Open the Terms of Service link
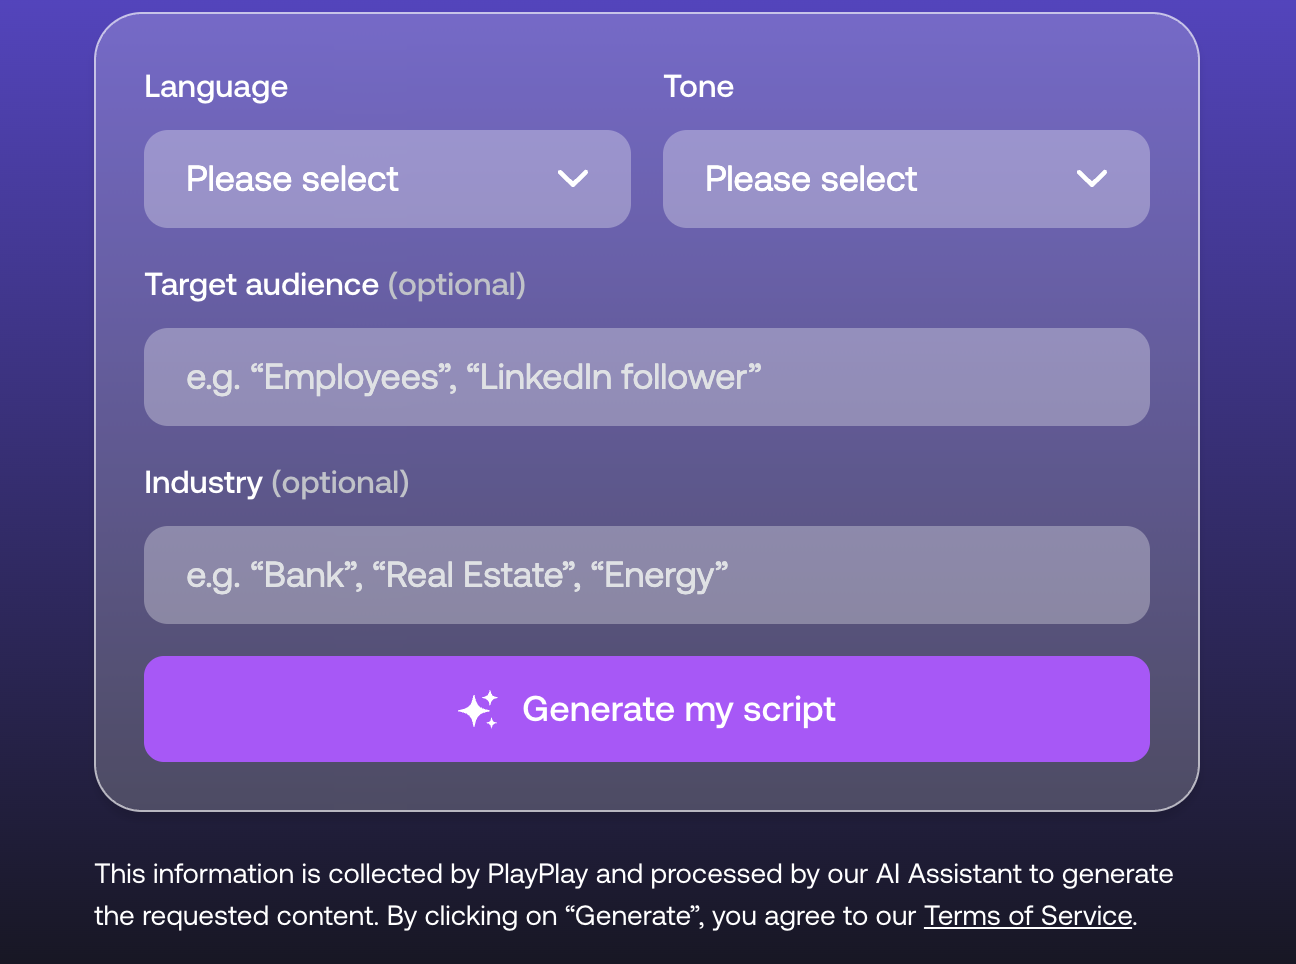Viewport: 1296px width, 964px height. (x=1028, y=916)
